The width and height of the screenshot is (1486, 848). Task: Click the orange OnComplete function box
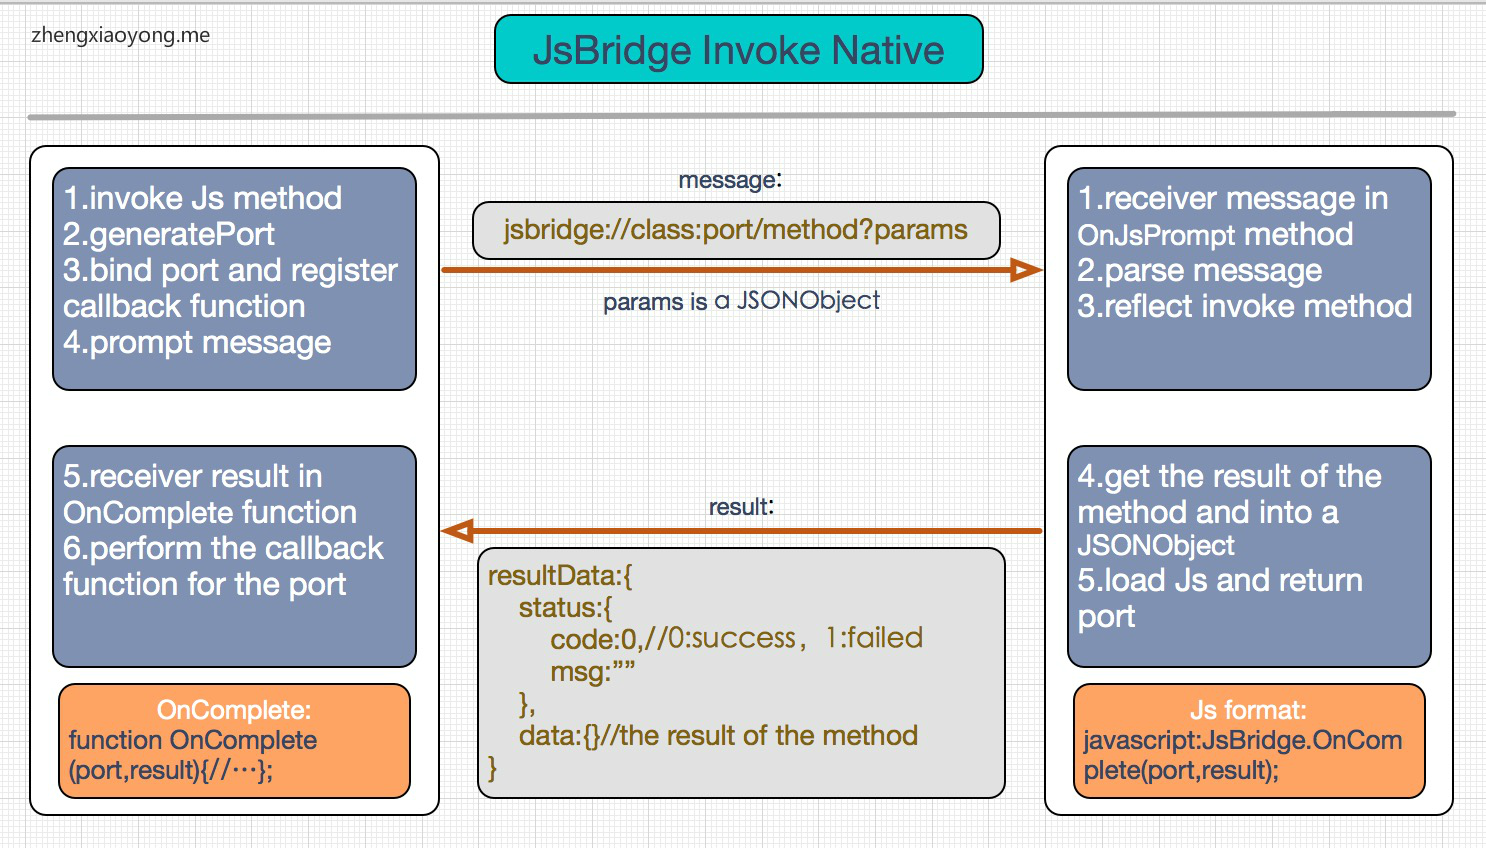point(234,740)
